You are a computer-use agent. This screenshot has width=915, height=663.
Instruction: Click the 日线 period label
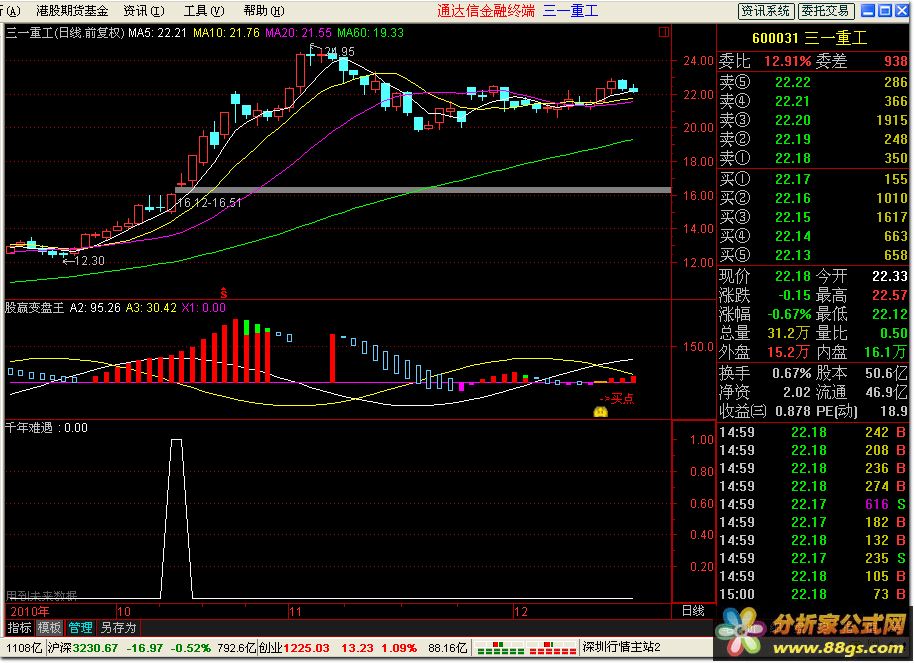[x=693, y=611]
